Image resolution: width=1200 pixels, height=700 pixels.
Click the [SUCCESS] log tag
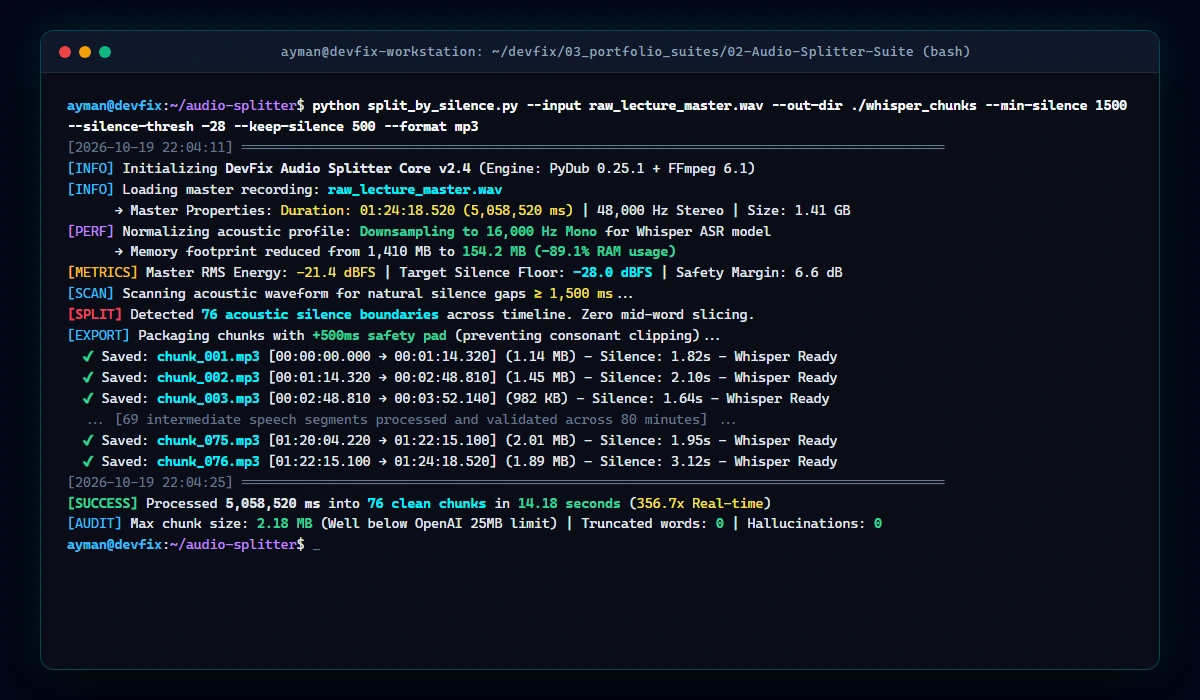(x=102, y=504)
